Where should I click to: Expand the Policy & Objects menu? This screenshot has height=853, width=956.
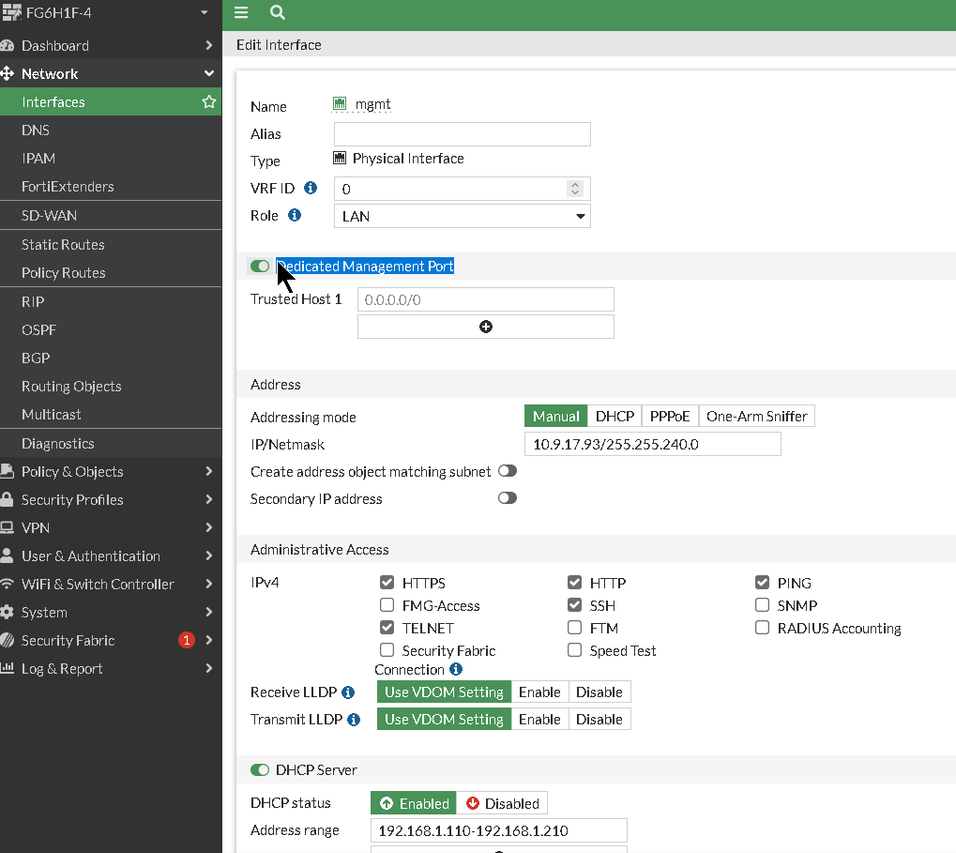point(110,471)
